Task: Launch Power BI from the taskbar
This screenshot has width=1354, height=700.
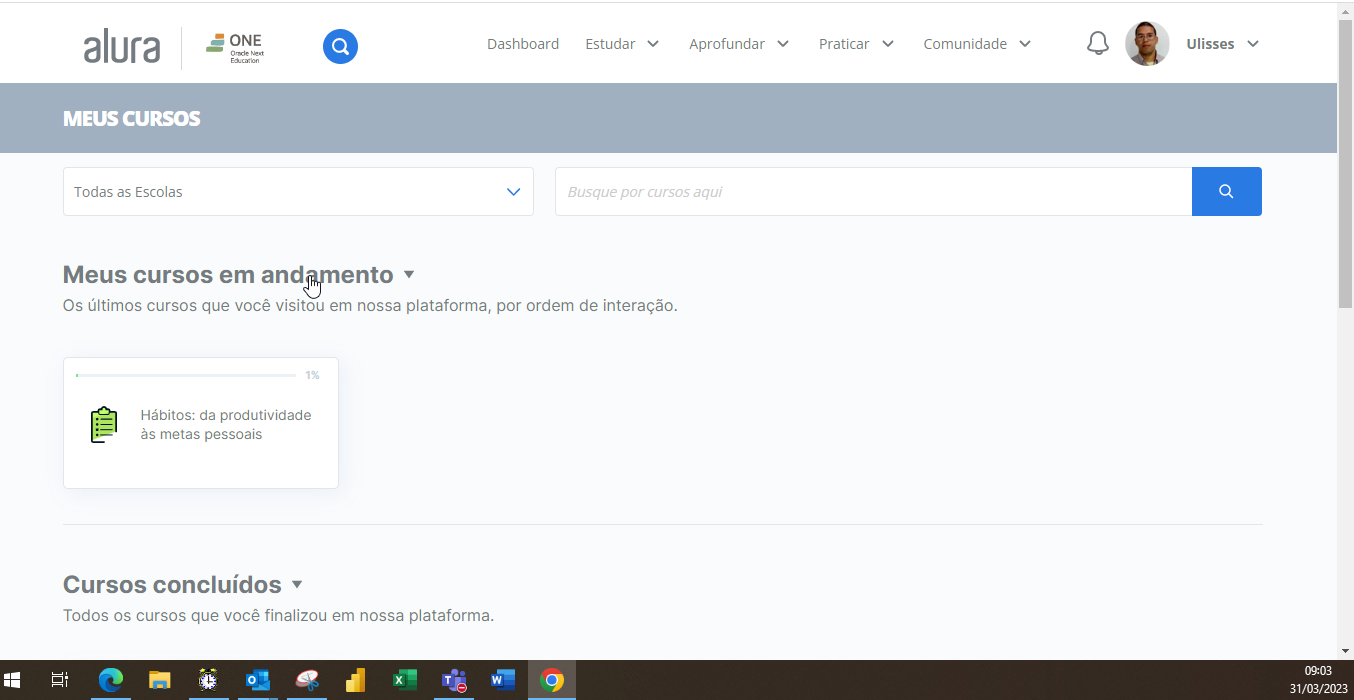Action: [x=355, y=681]
